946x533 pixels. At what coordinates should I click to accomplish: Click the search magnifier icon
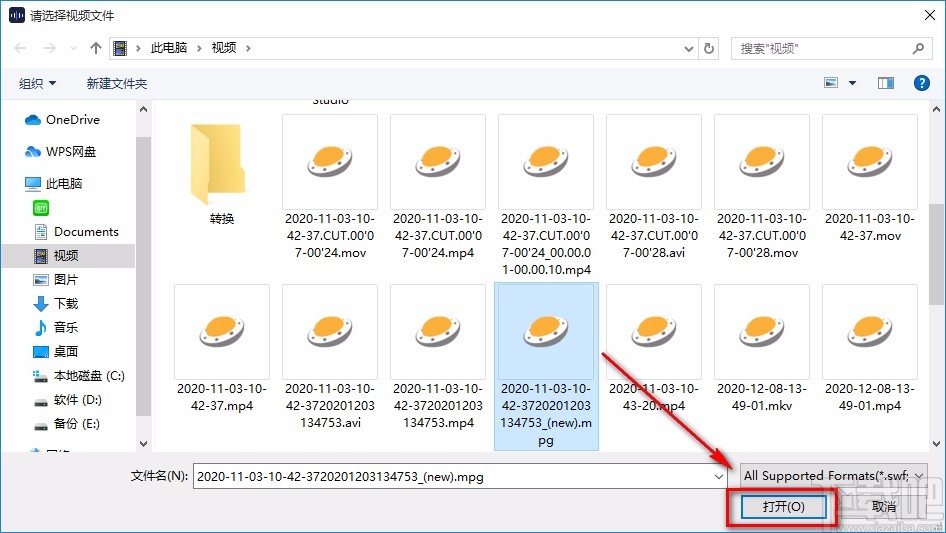click(x=918, y=48)
